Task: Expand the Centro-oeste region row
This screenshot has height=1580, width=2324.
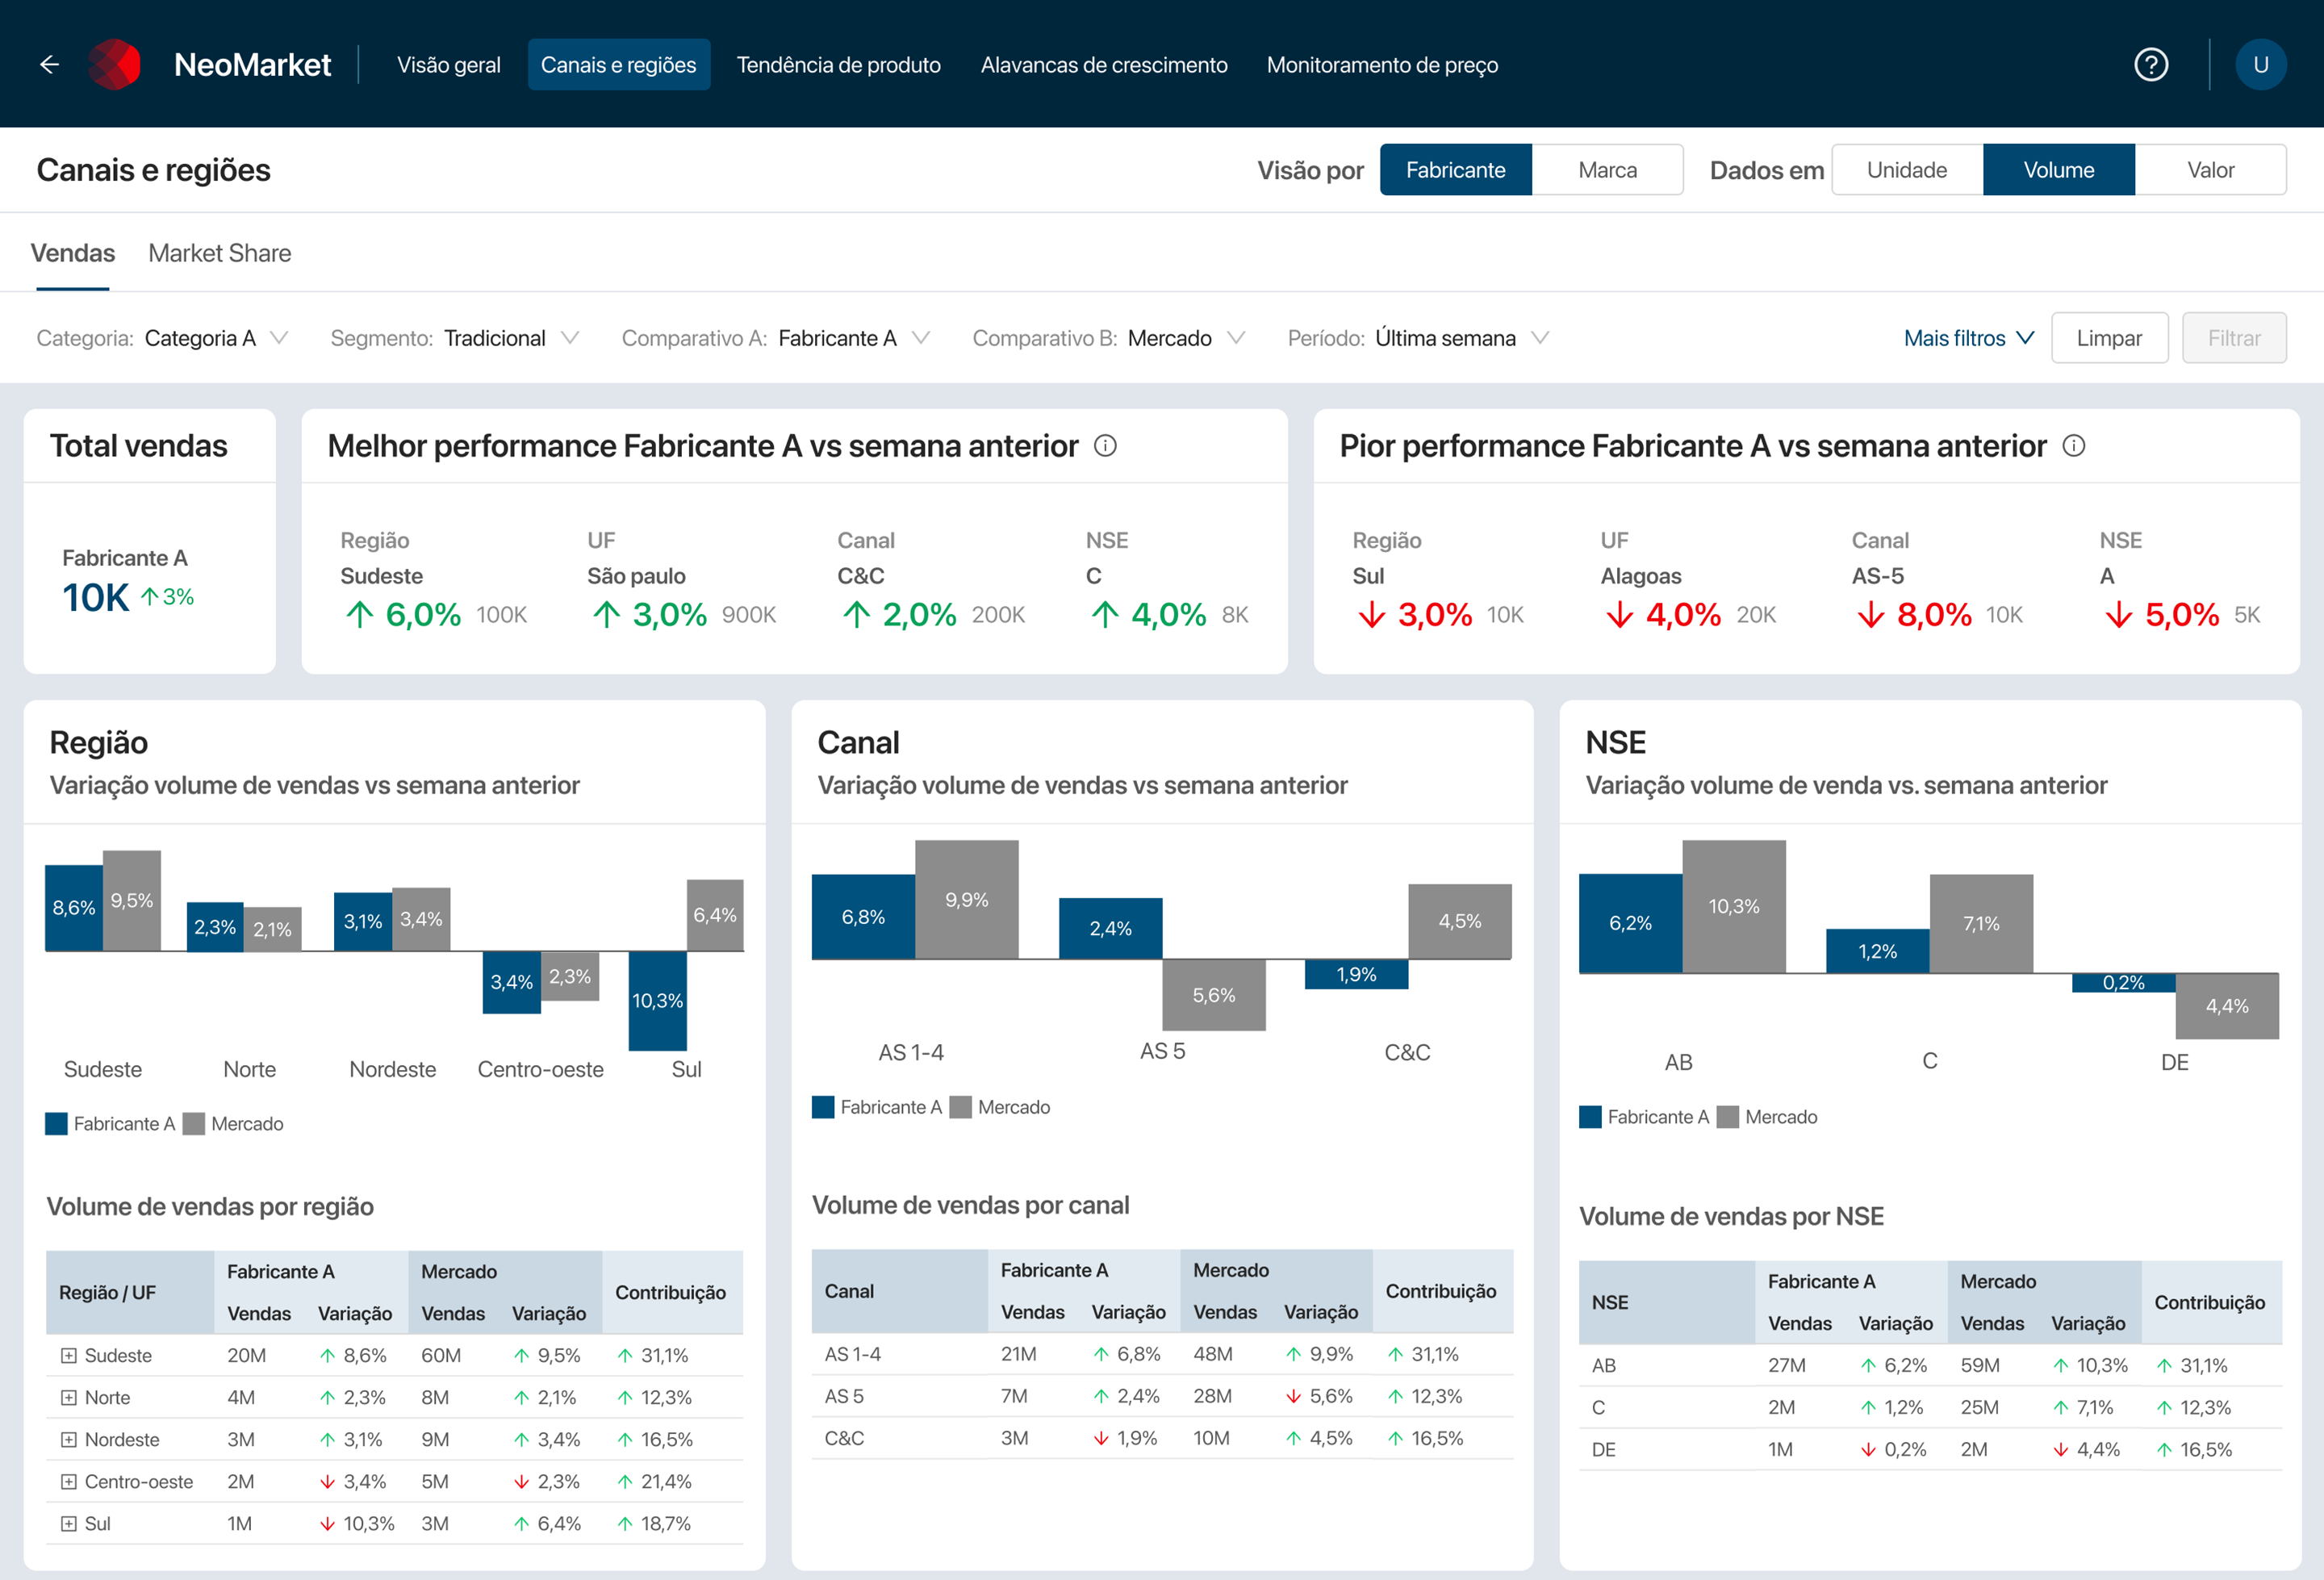Action: (x=68, y=1481)
